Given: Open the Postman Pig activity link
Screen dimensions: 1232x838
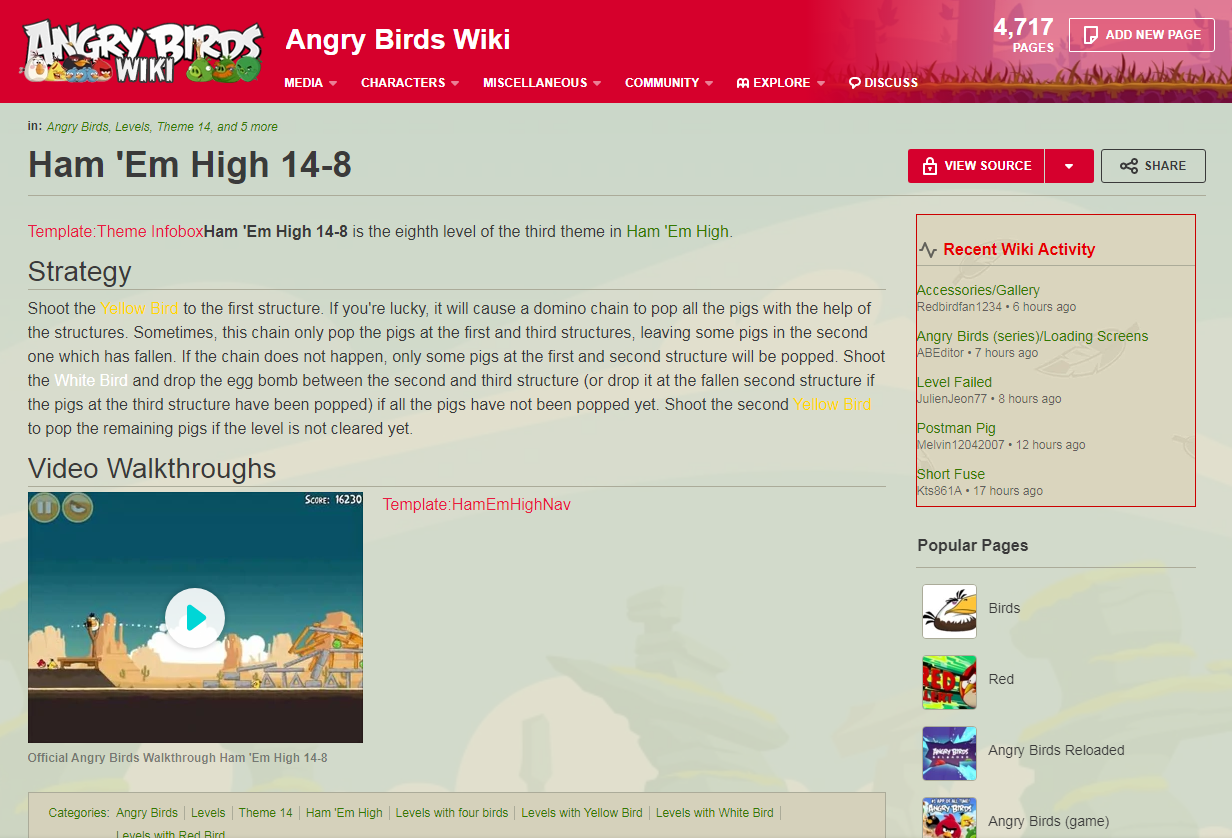Looking at the screenshot, I should [x=956, y=428].
